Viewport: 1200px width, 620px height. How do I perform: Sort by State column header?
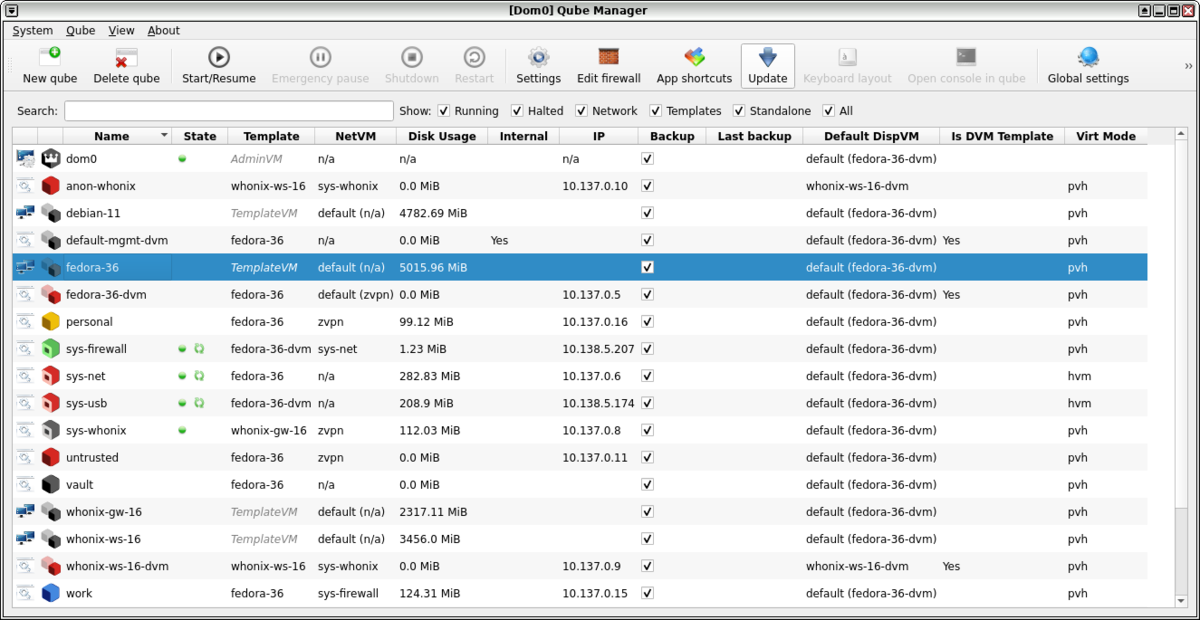(200, 136)
